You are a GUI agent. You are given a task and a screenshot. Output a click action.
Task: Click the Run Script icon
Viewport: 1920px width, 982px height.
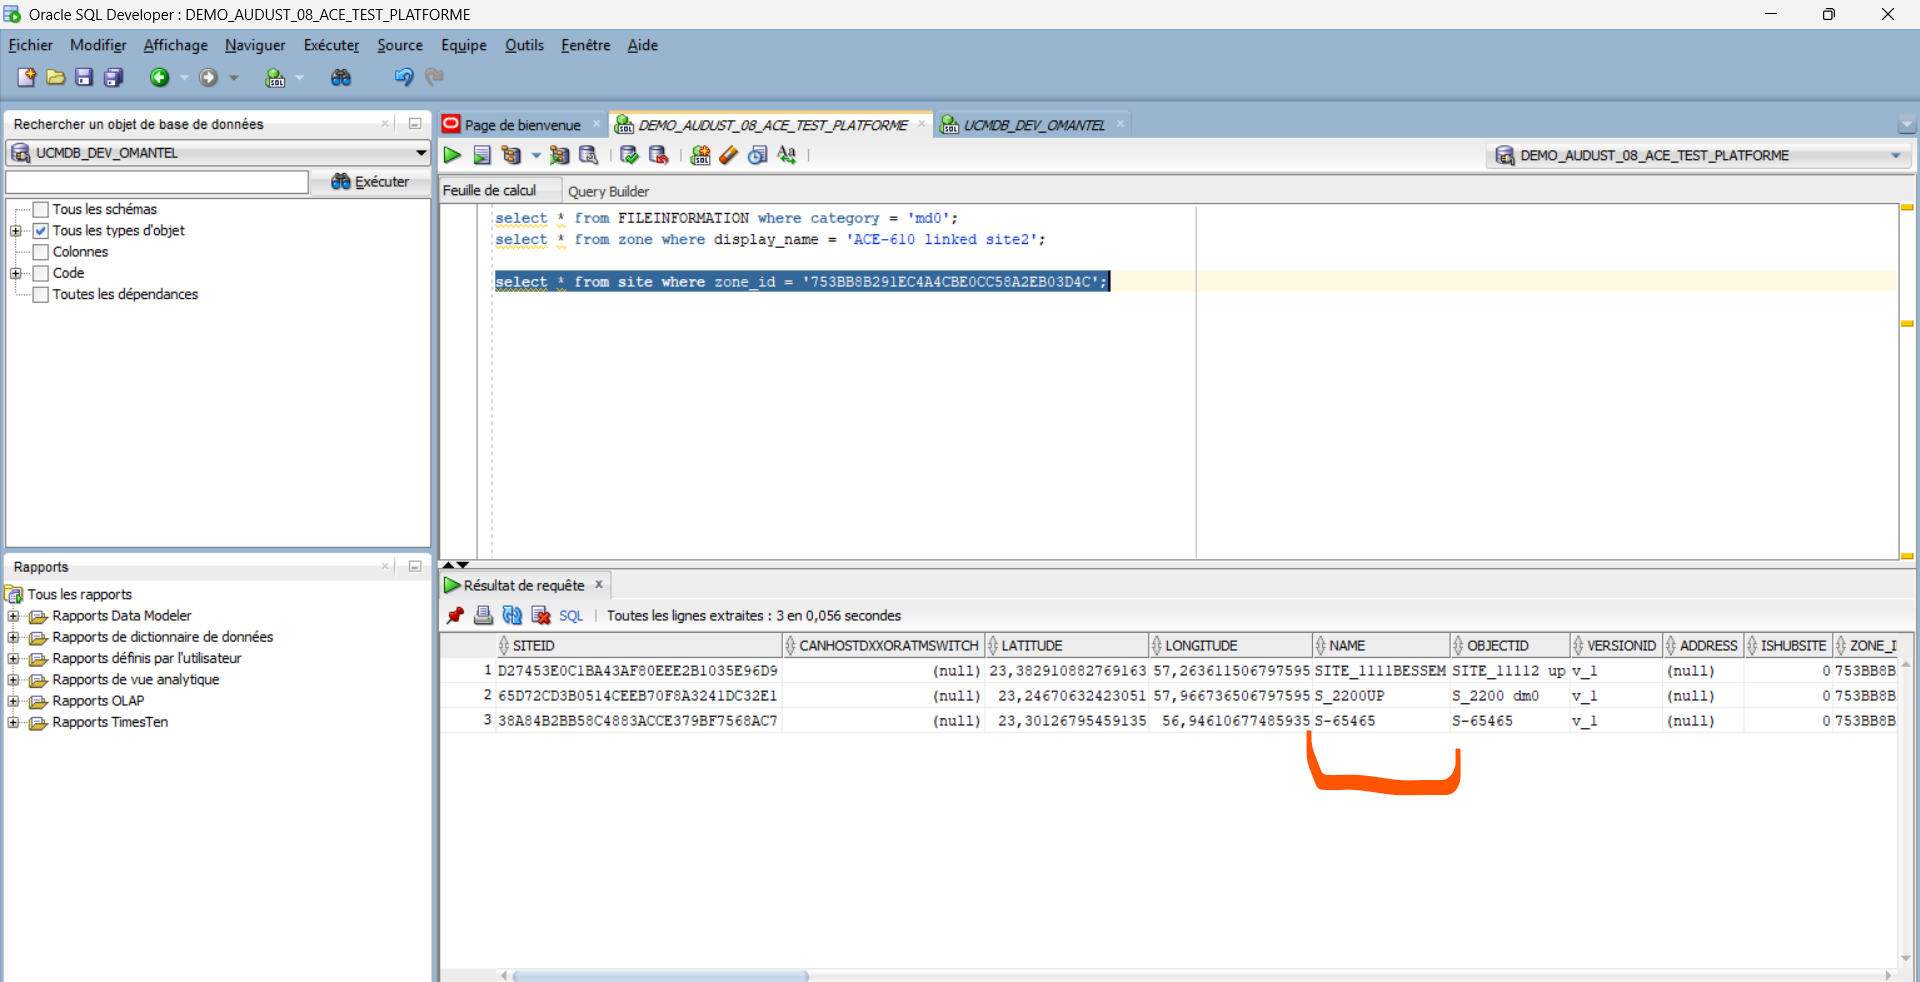pyautogui.click(x=482, y=155)
